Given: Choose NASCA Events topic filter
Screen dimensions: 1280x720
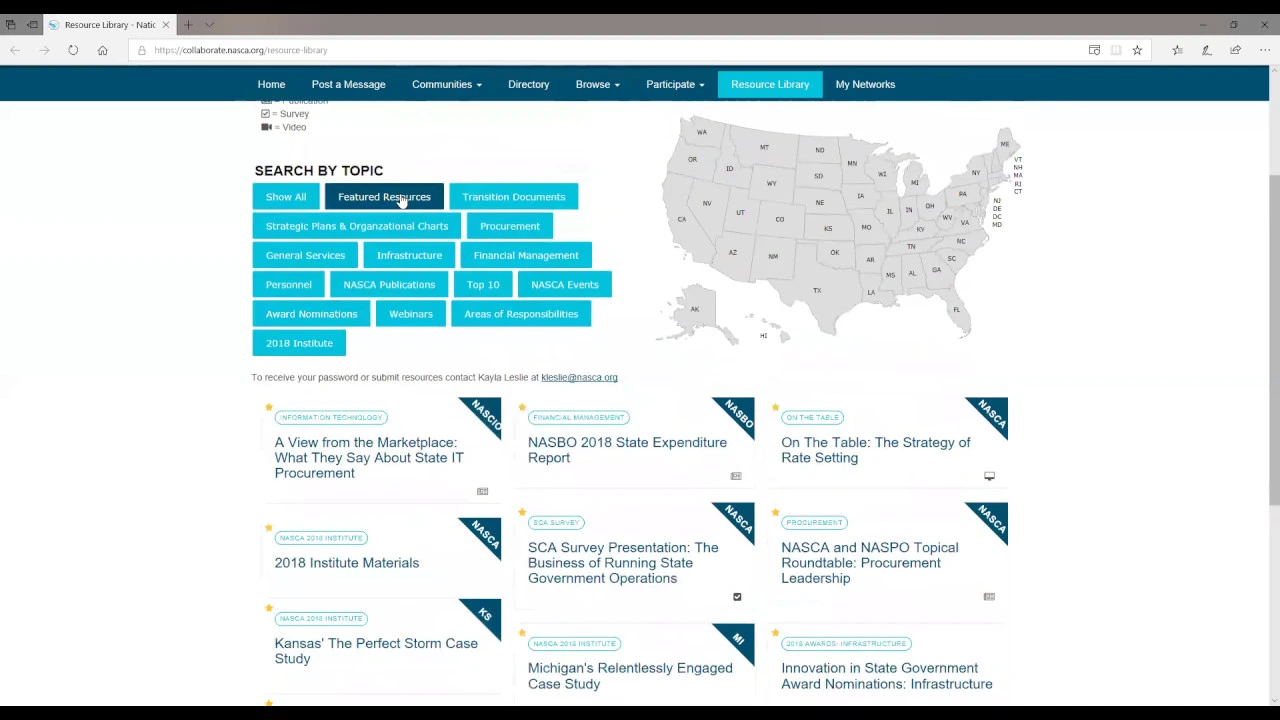Looking at the screenshot, I should point(565,285).
